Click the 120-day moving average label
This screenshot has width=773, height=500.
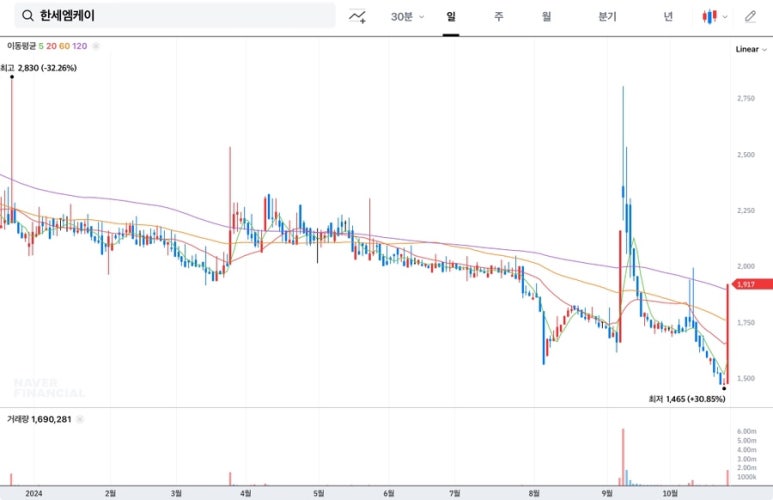pos(79,46)
